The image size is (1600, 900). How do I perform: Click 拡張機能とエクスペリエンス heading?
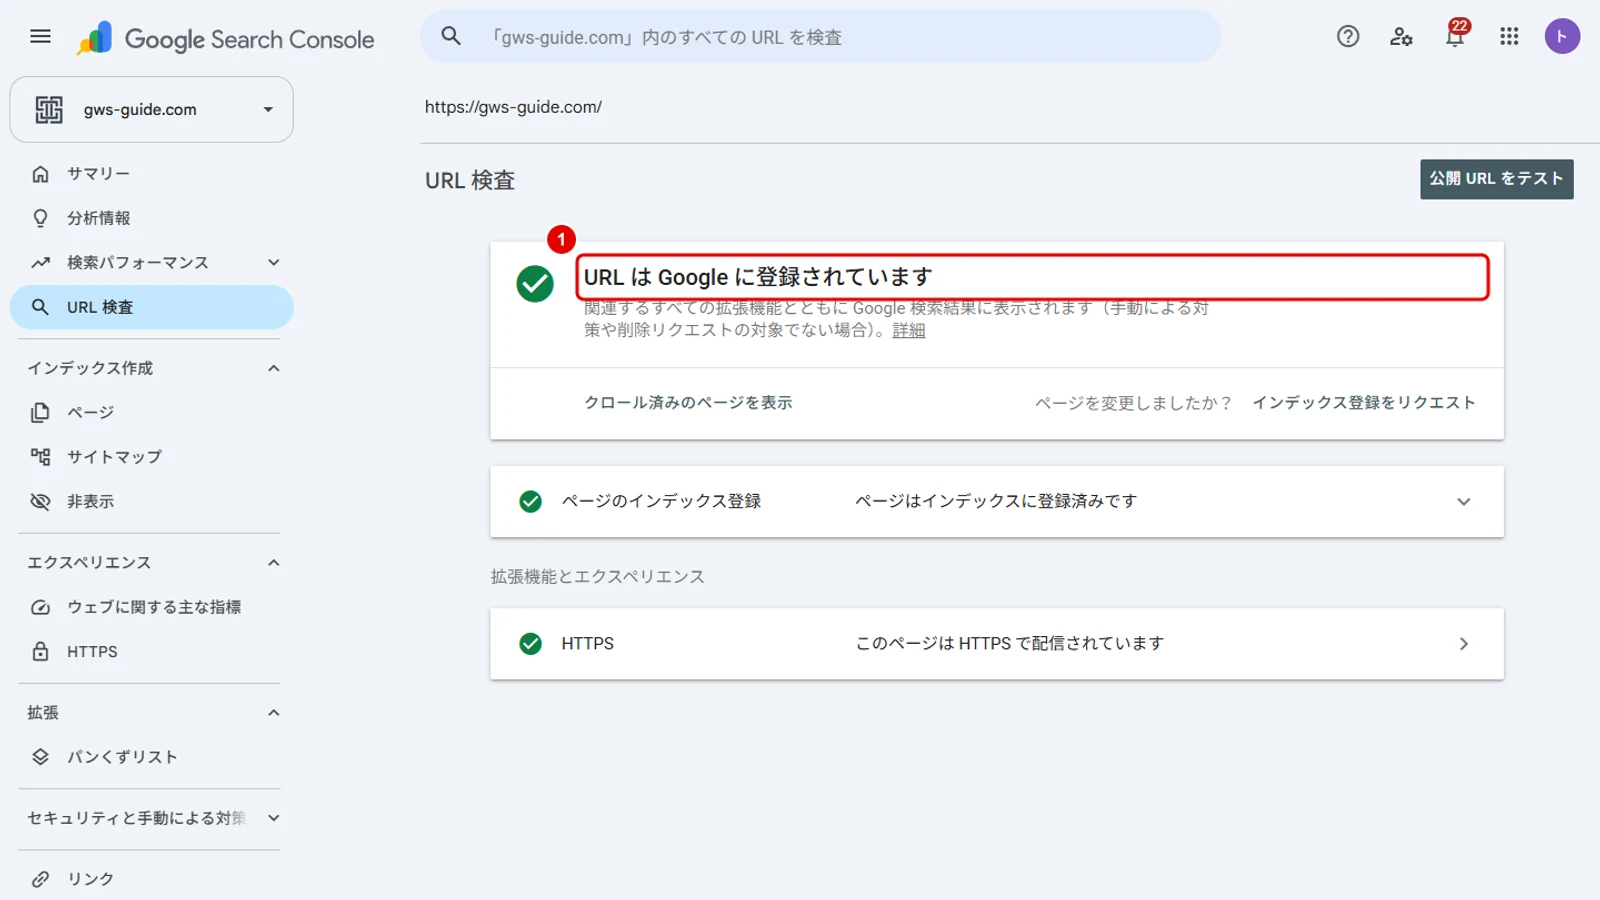coord(598,577)
